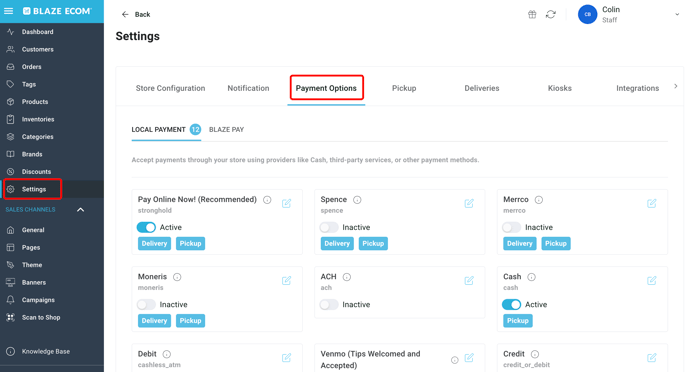Click edit icon on Spence card
Screen dimensions: 688x372
pos(469,203)
